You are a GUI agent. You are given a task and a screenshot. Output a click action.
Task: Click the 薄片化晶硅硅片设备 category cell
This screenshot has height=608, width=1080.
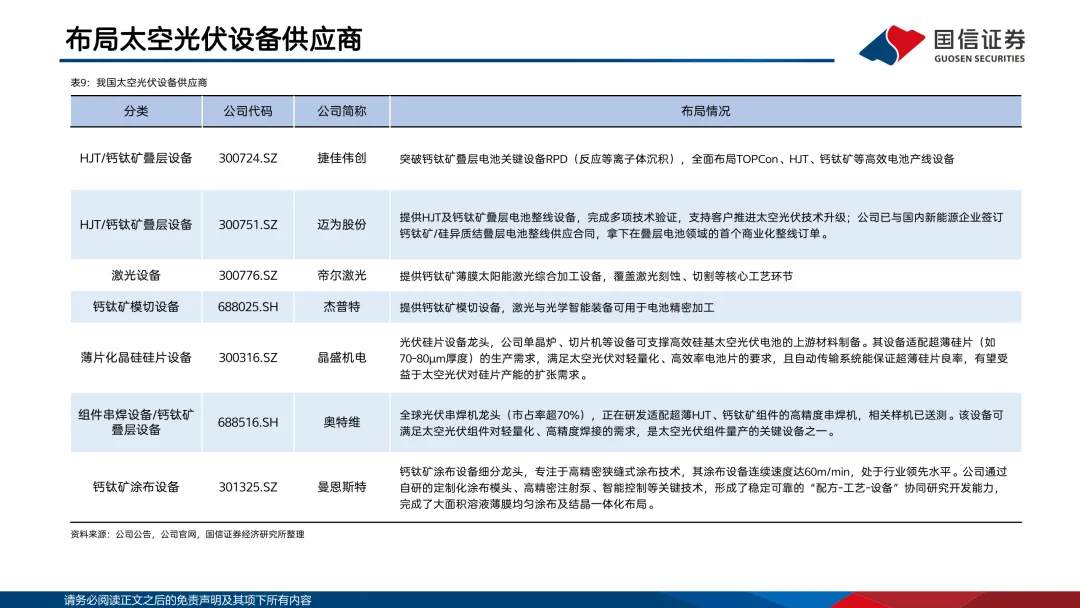tap(136, 357)
